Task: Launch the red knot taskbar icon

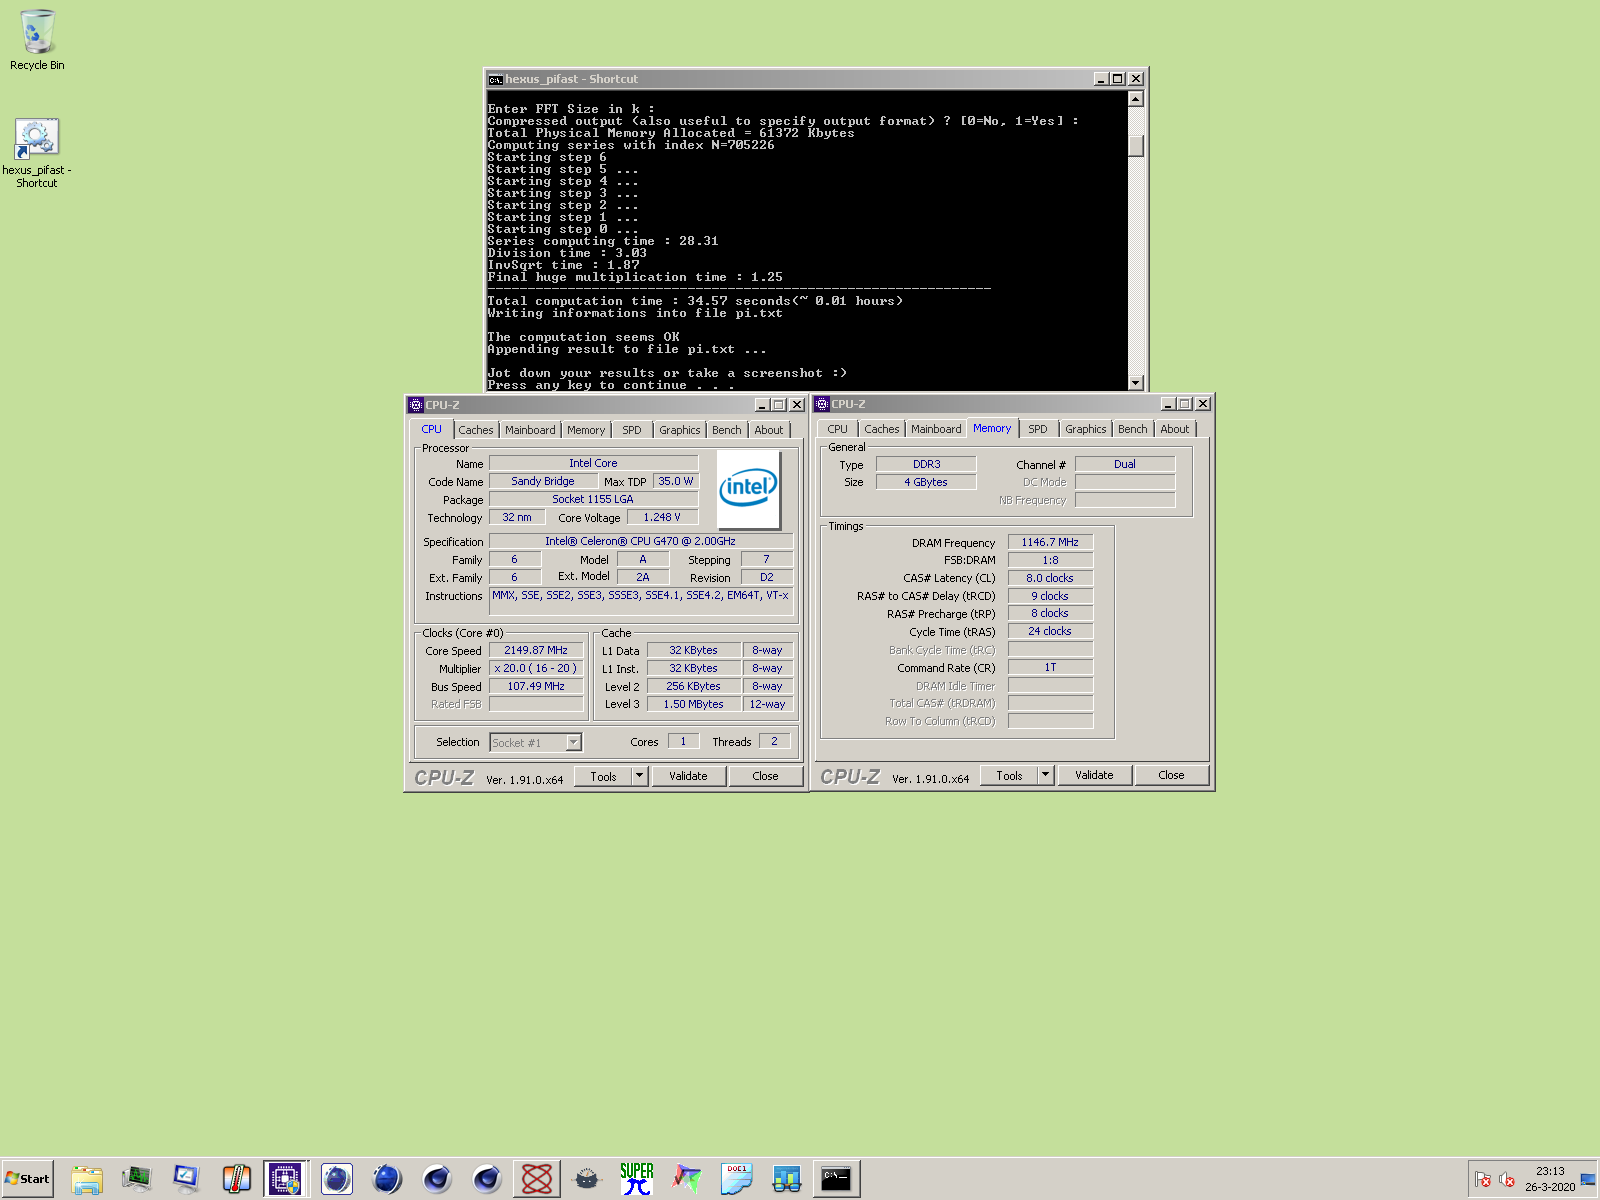Action: [x=537, y=1179]
